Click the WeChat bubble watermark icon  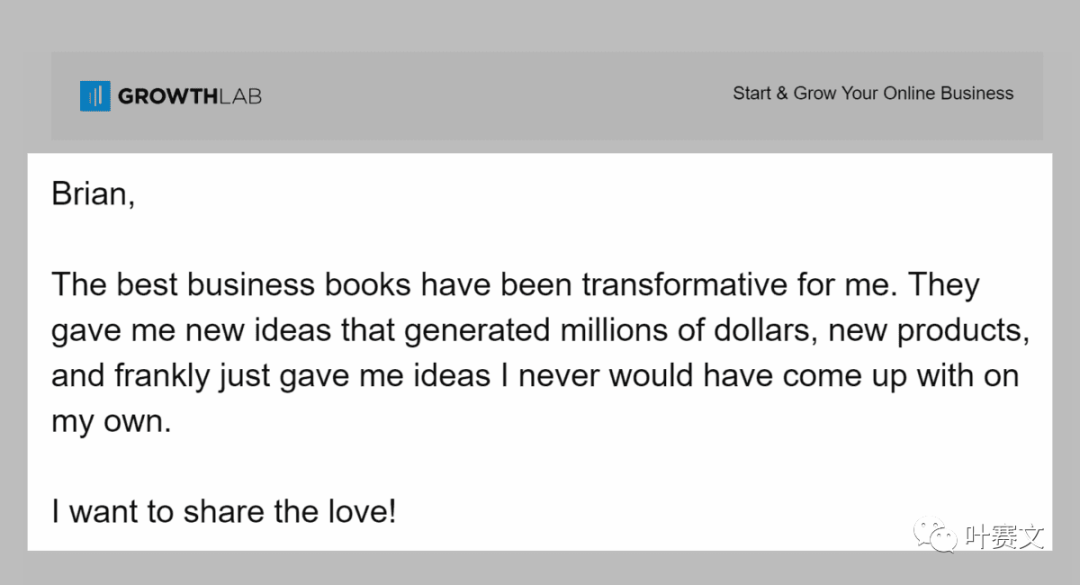935,535
